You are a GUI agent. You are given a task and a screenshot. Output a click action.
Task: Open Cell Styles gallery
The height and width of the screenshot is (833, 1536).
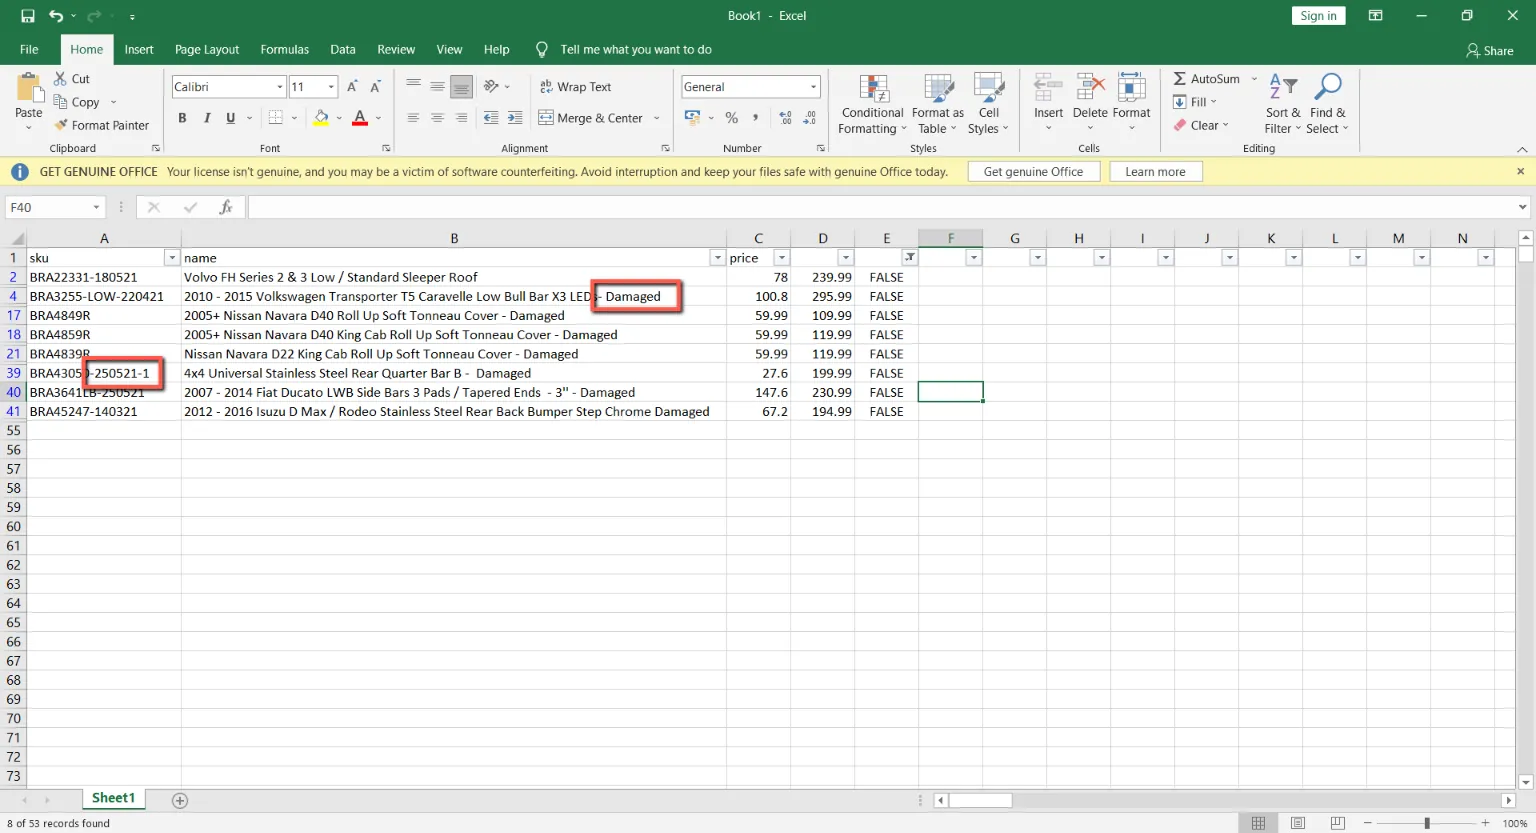coord(989,104)
